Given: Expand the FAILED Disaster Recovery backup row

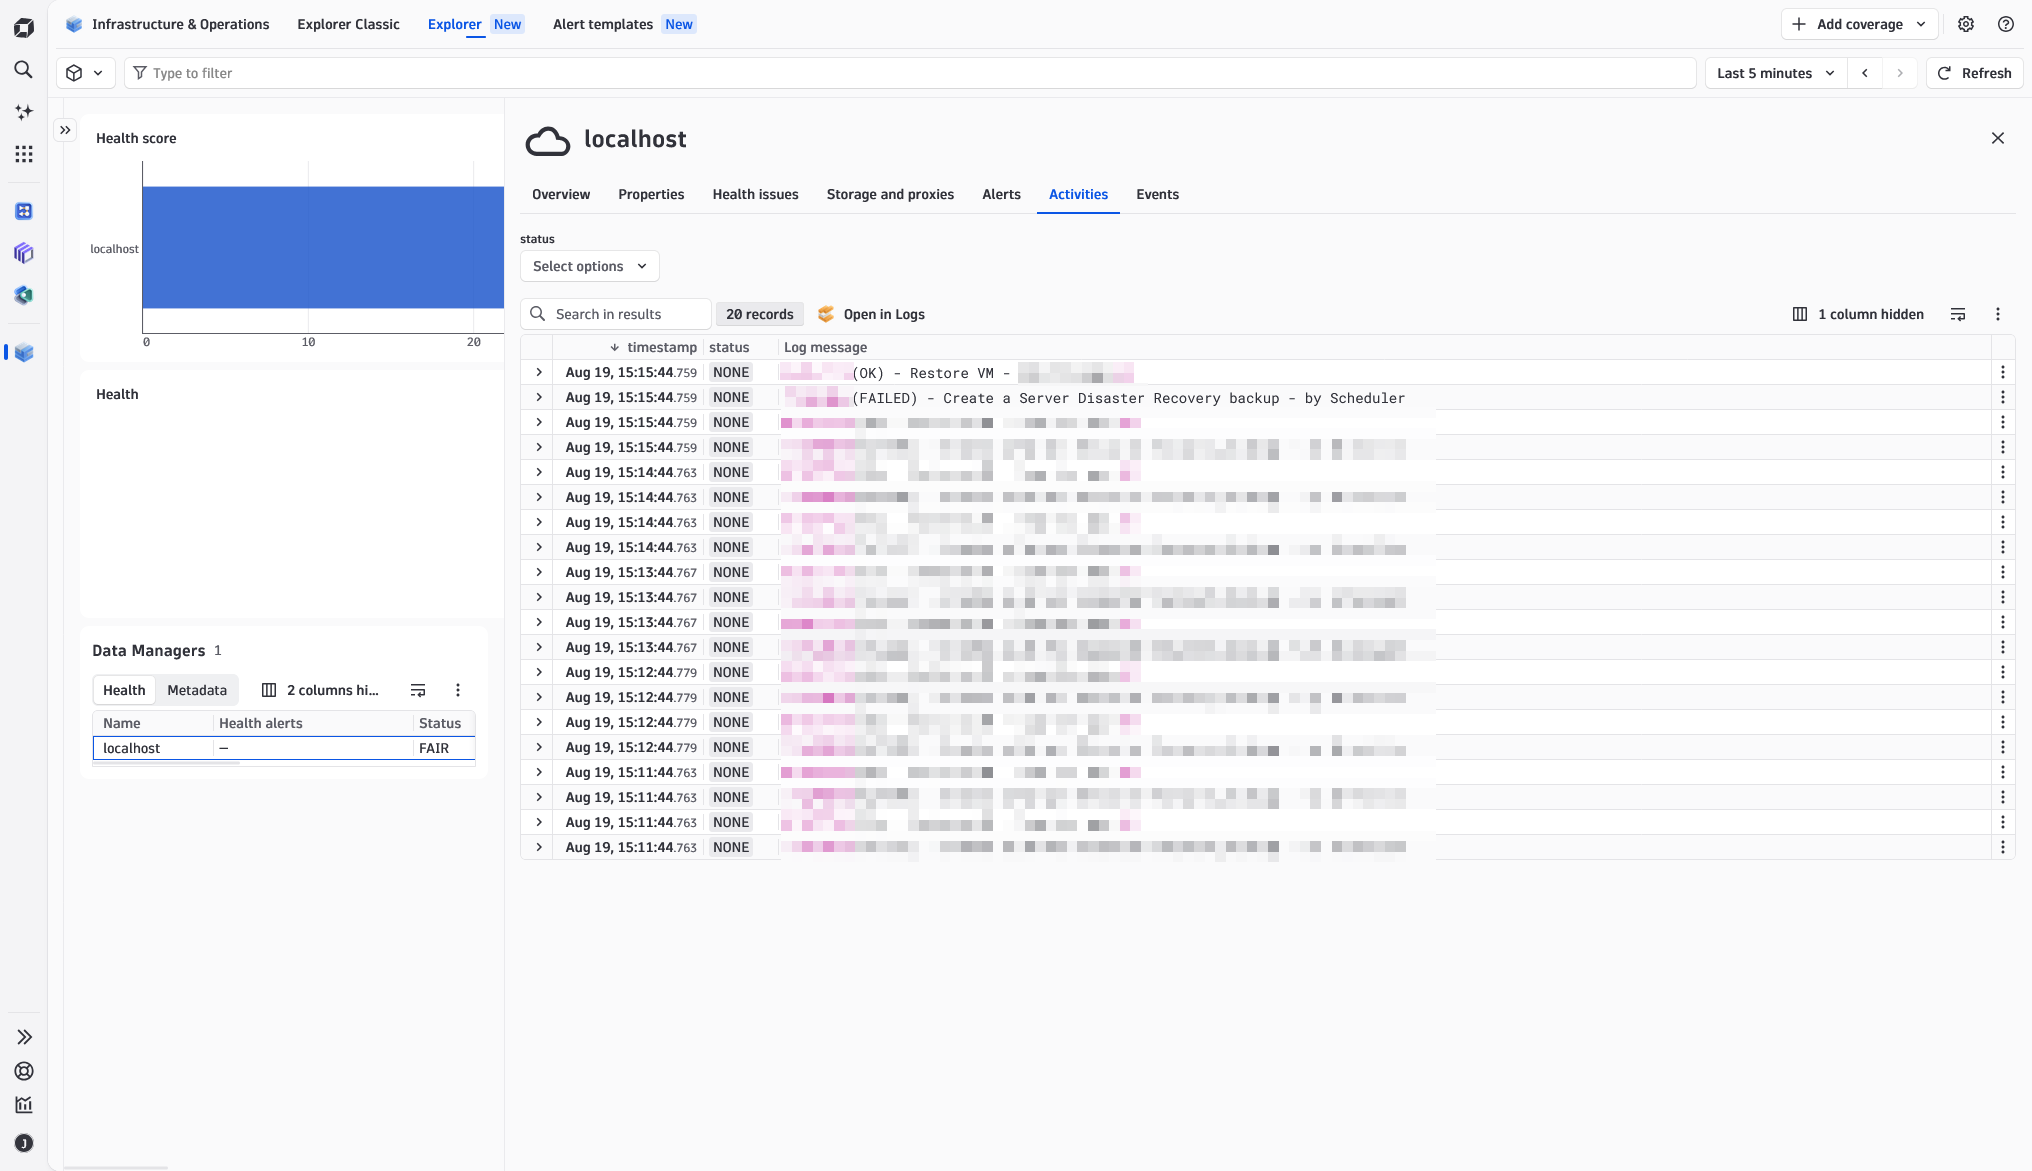Looking at the screenshot, I should pyautogui.click(x=539, y=397).
